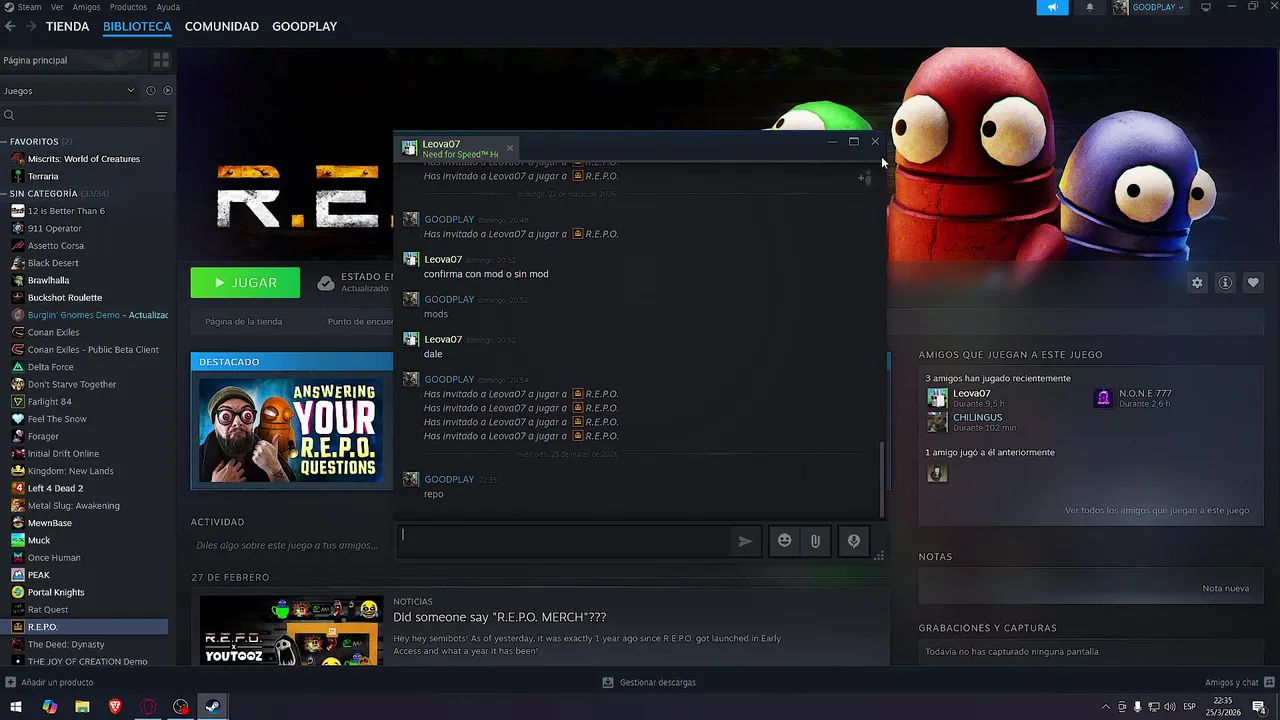Switch library to grid collections view
The image size is (1280, 720).
(x=161, y=60)
